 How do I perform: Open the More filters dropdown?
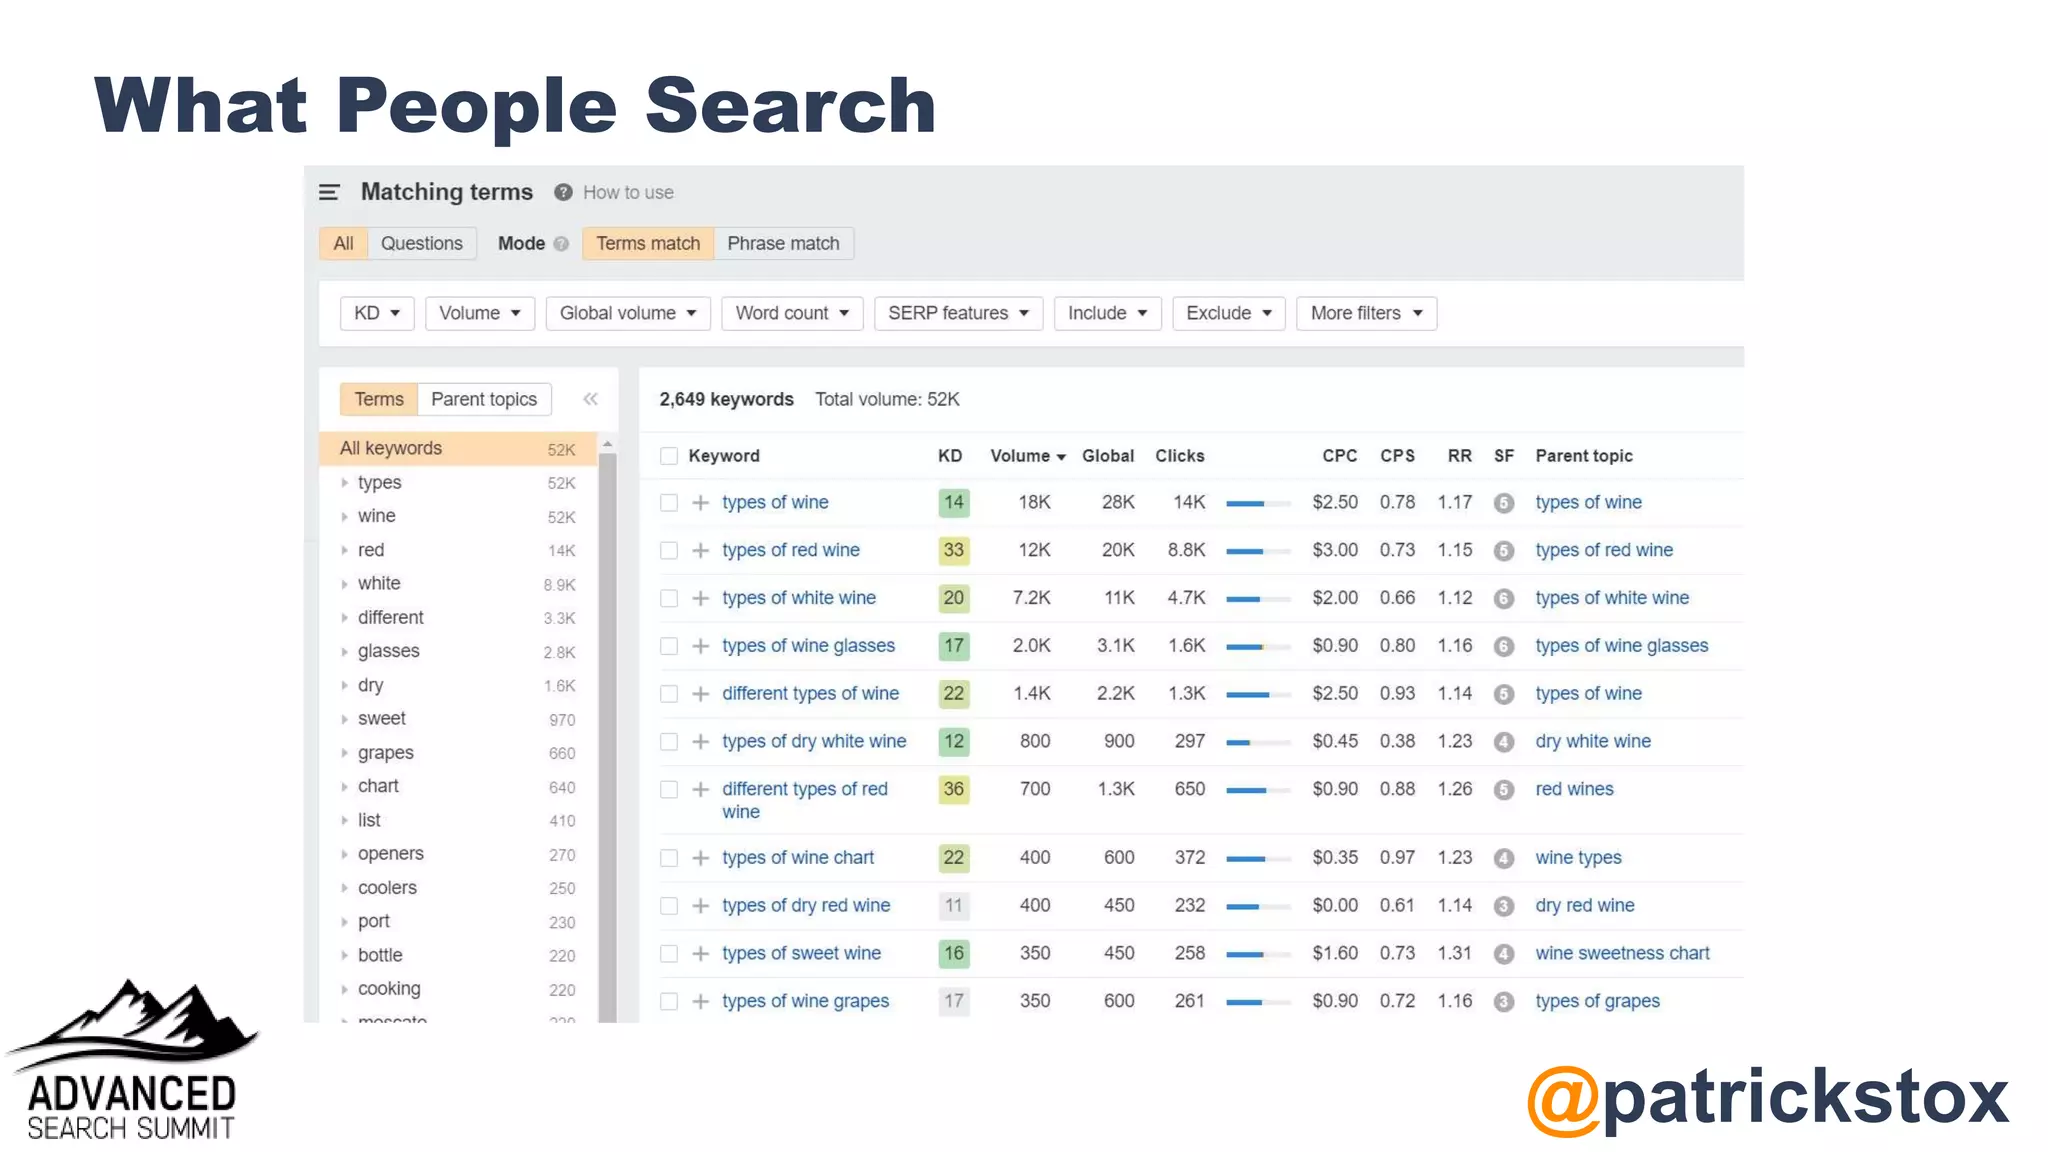(1366, 313)
